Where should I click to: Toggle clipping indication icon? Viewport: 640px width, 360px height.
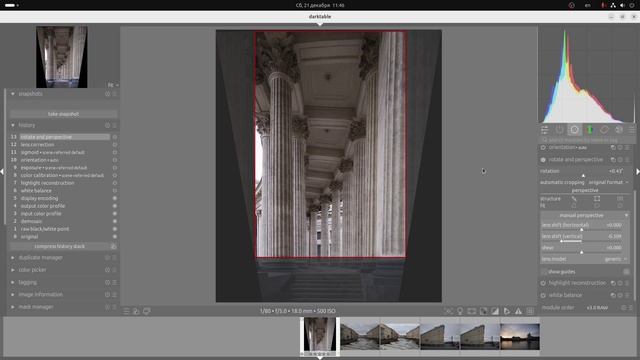click(495, 311)
